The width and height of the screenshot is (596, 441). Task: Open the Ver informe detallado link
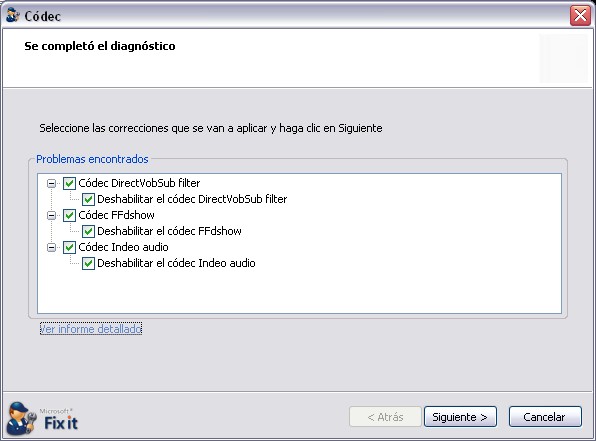pyautogui.click(x=91, y=328)
